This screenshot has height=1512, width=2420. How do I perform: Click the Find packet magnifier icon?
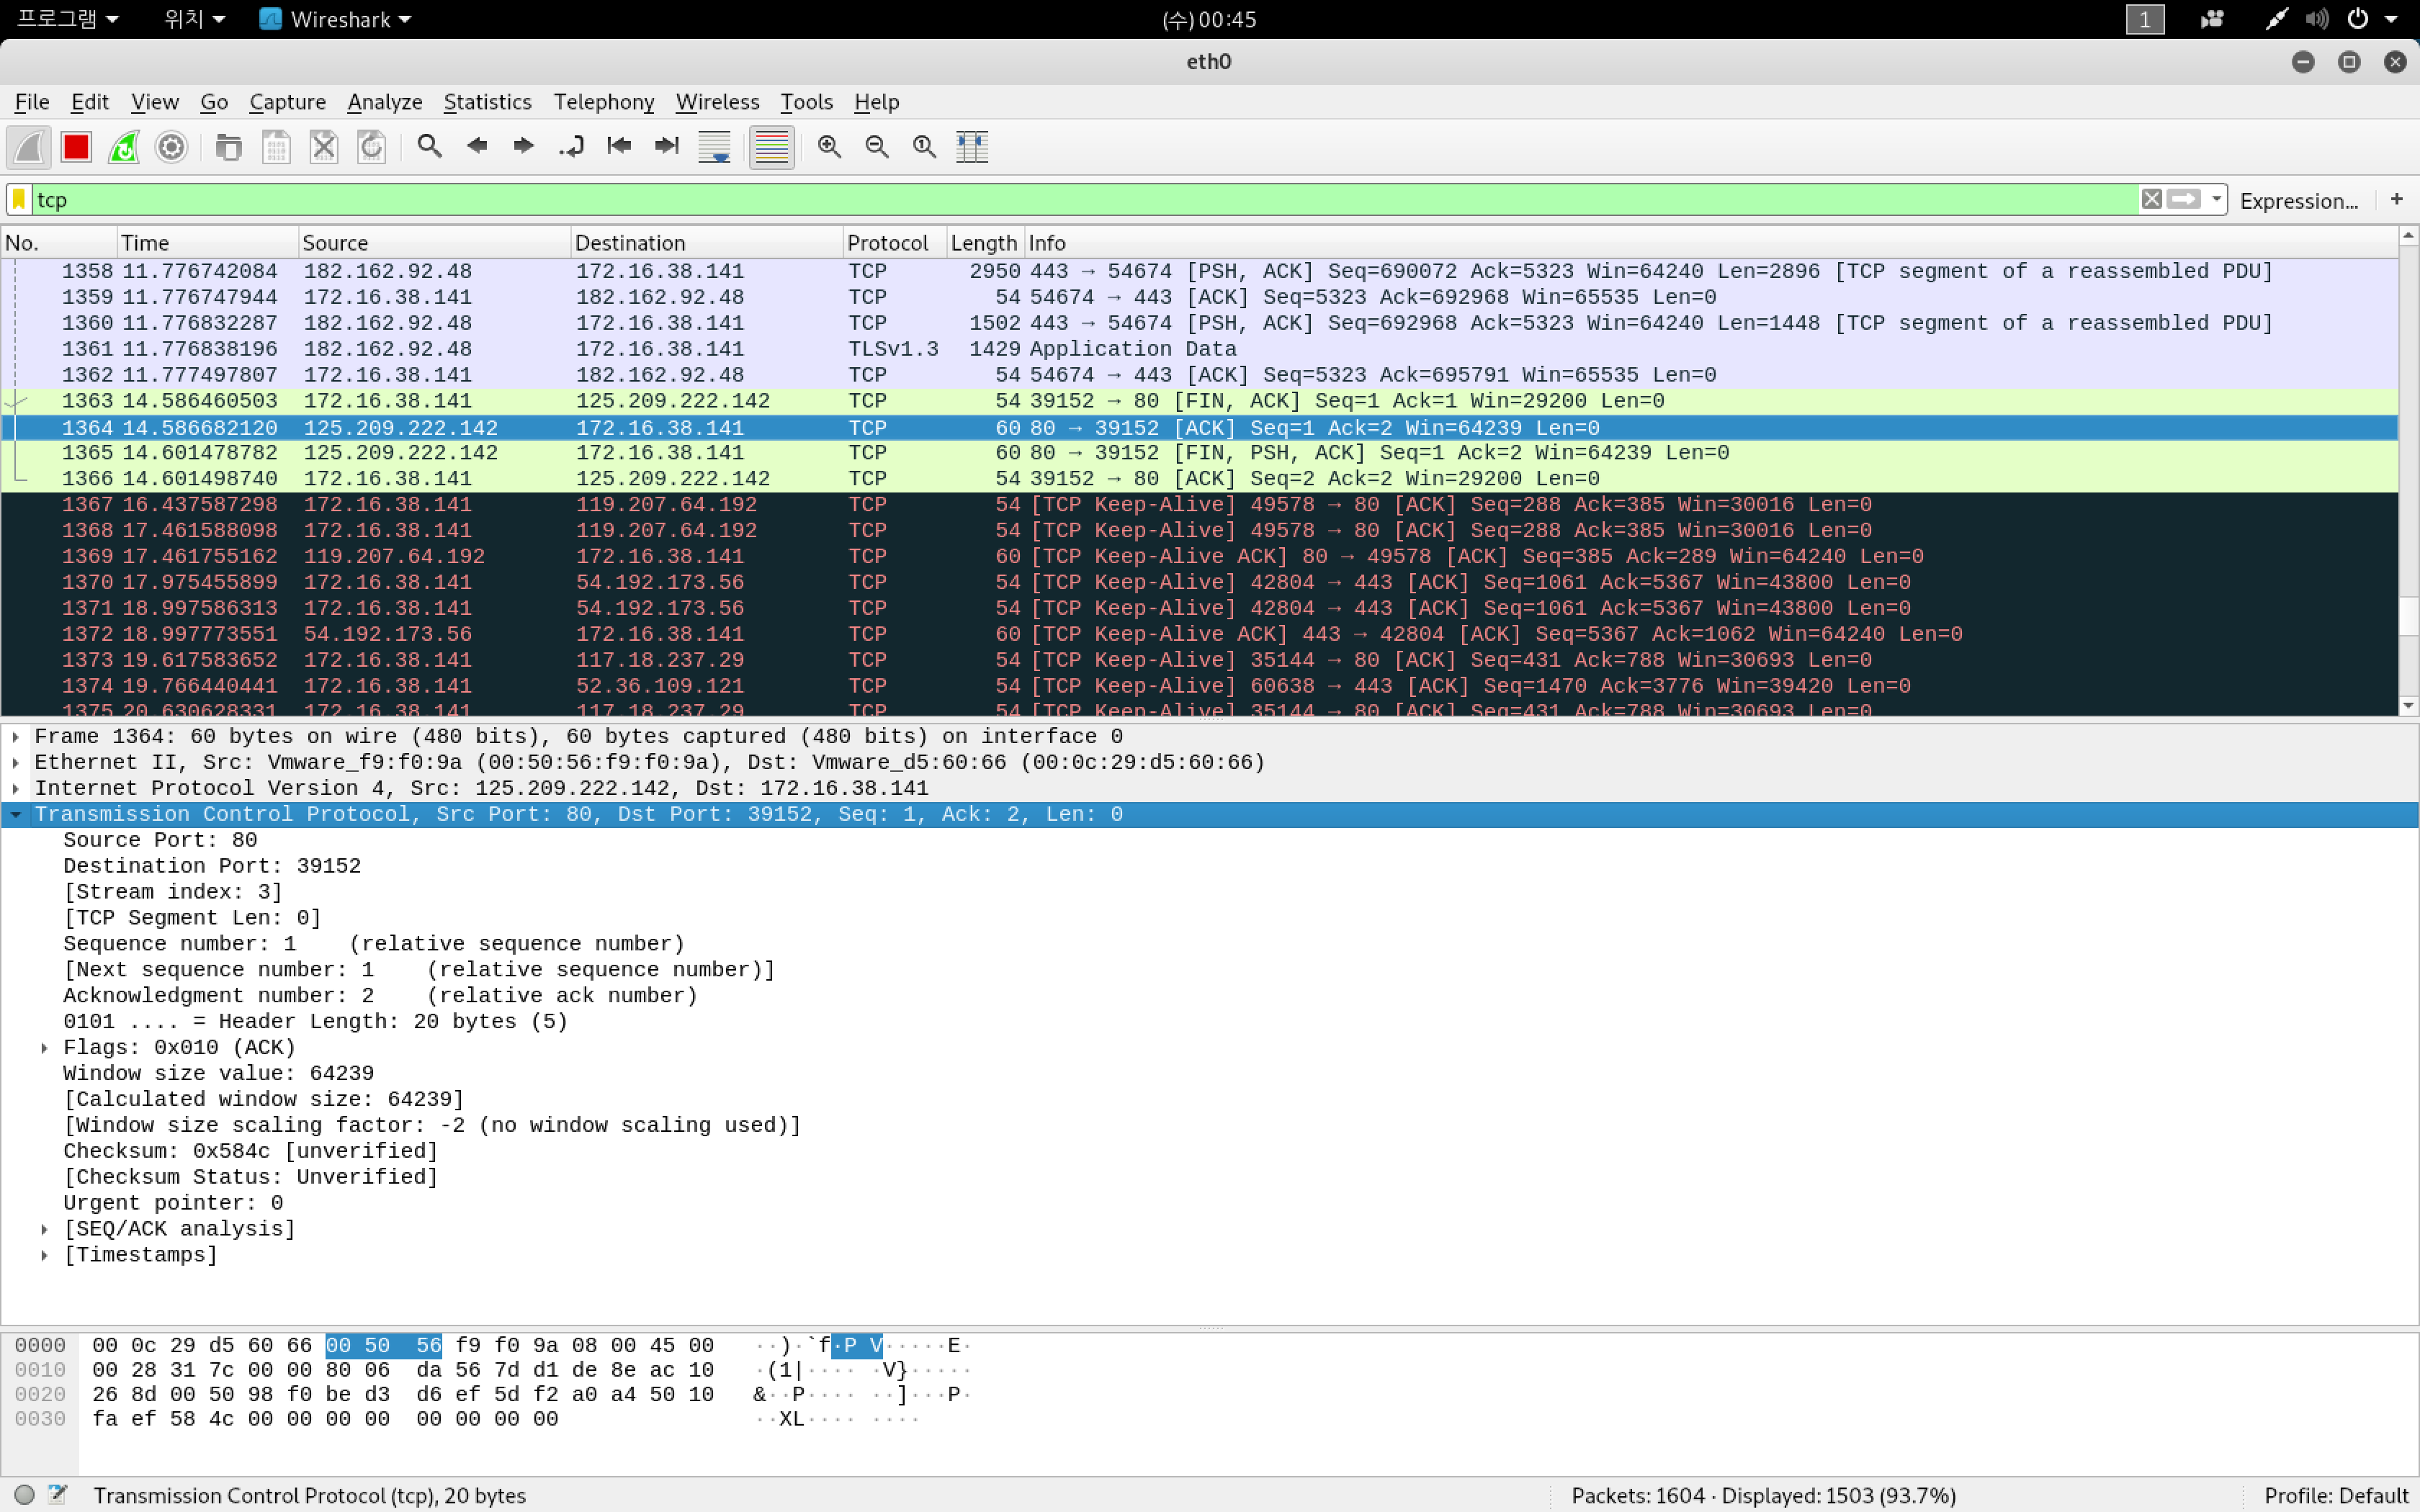click(x=429, y=147)
